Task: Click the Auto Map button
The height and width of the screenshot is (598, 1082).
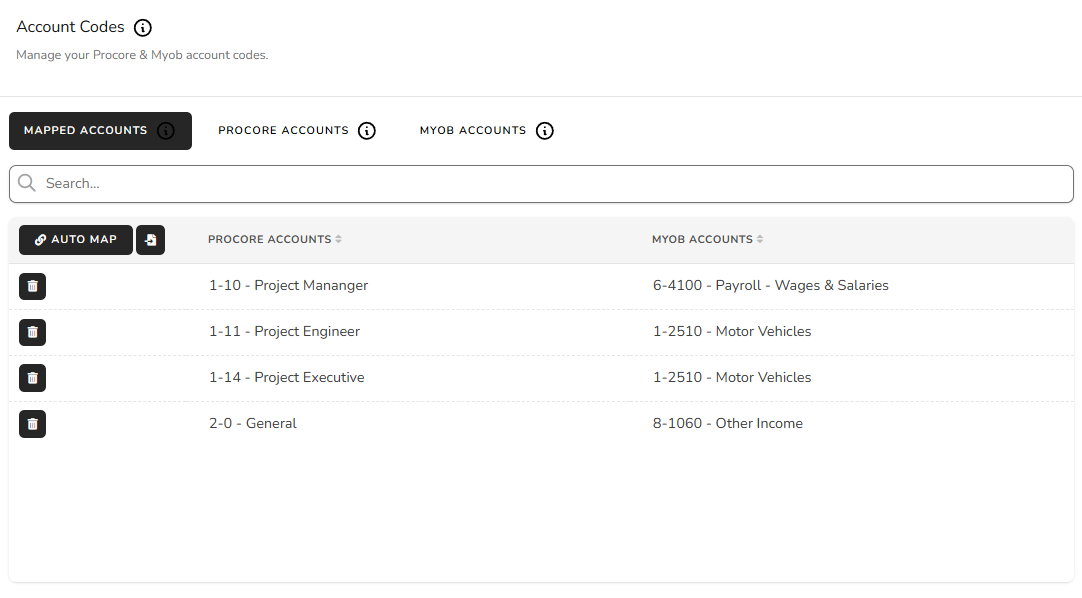Action: click(x=76, y=240)
